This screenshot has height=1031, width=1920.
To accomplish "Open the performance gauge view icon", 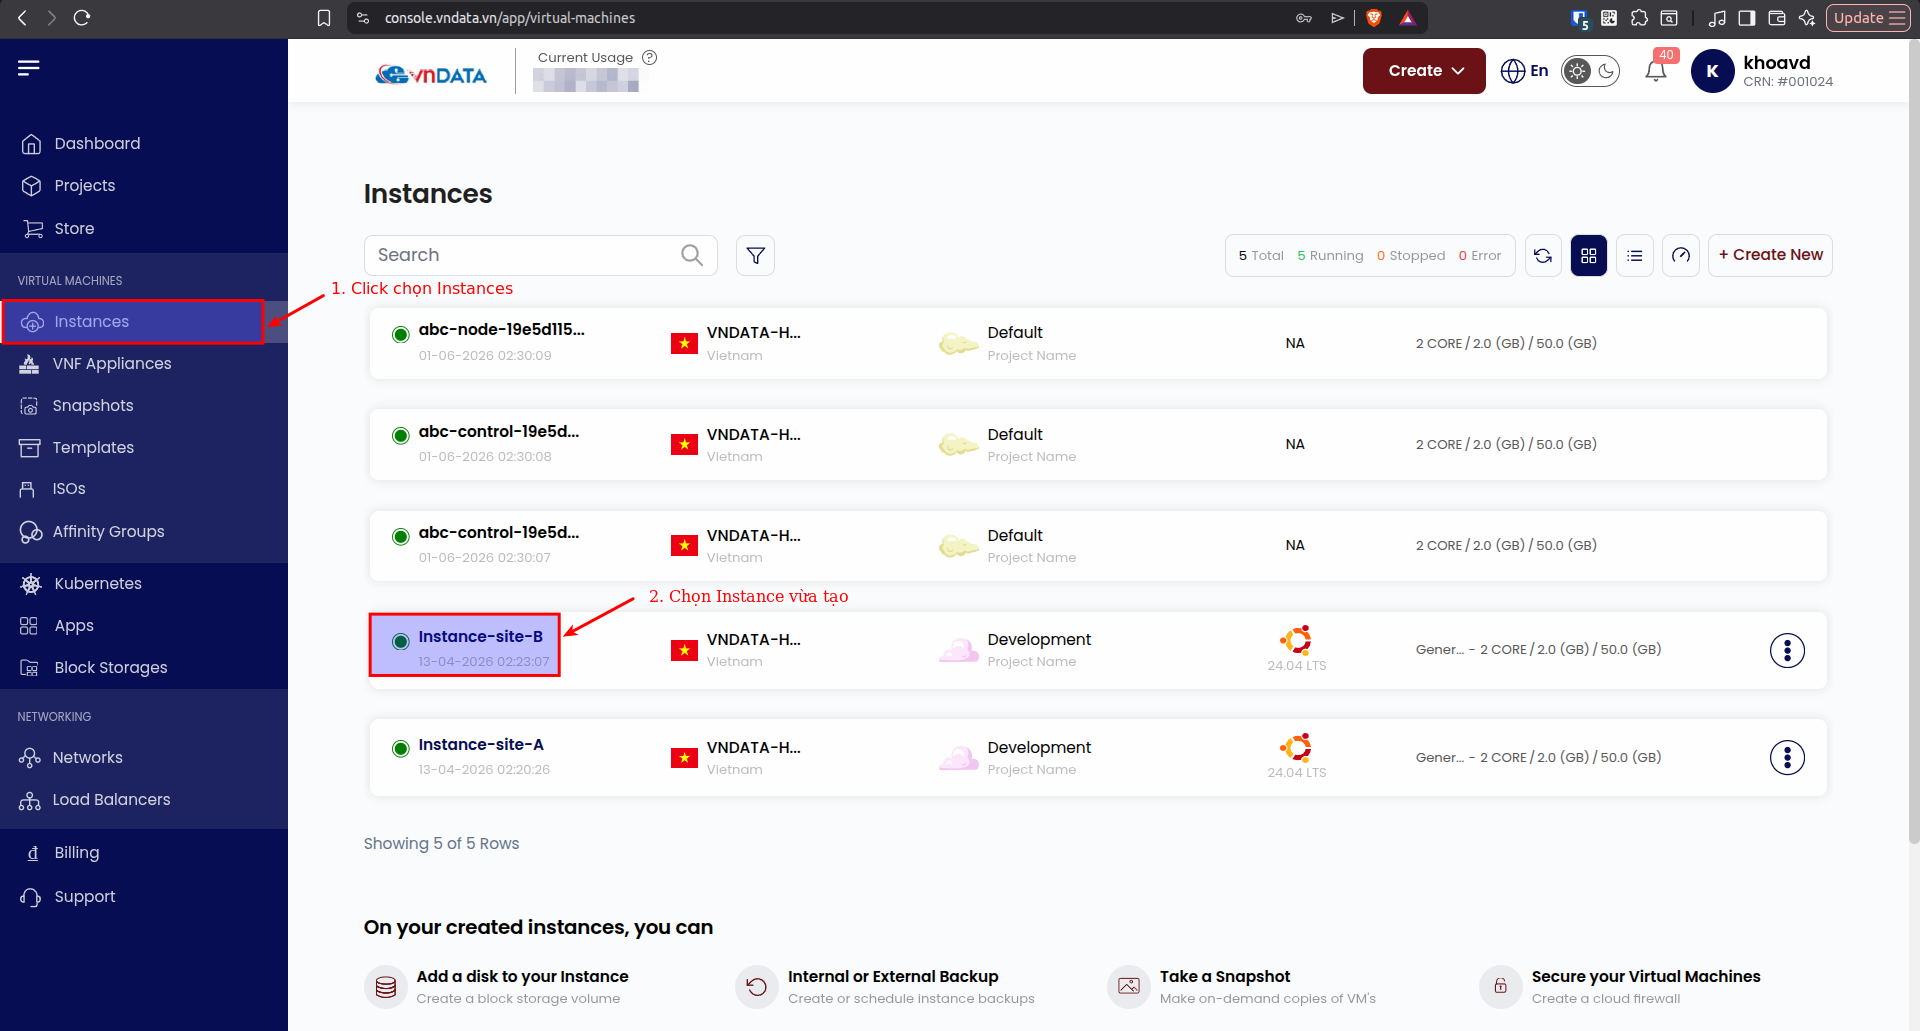I will tap(1681, 255).
